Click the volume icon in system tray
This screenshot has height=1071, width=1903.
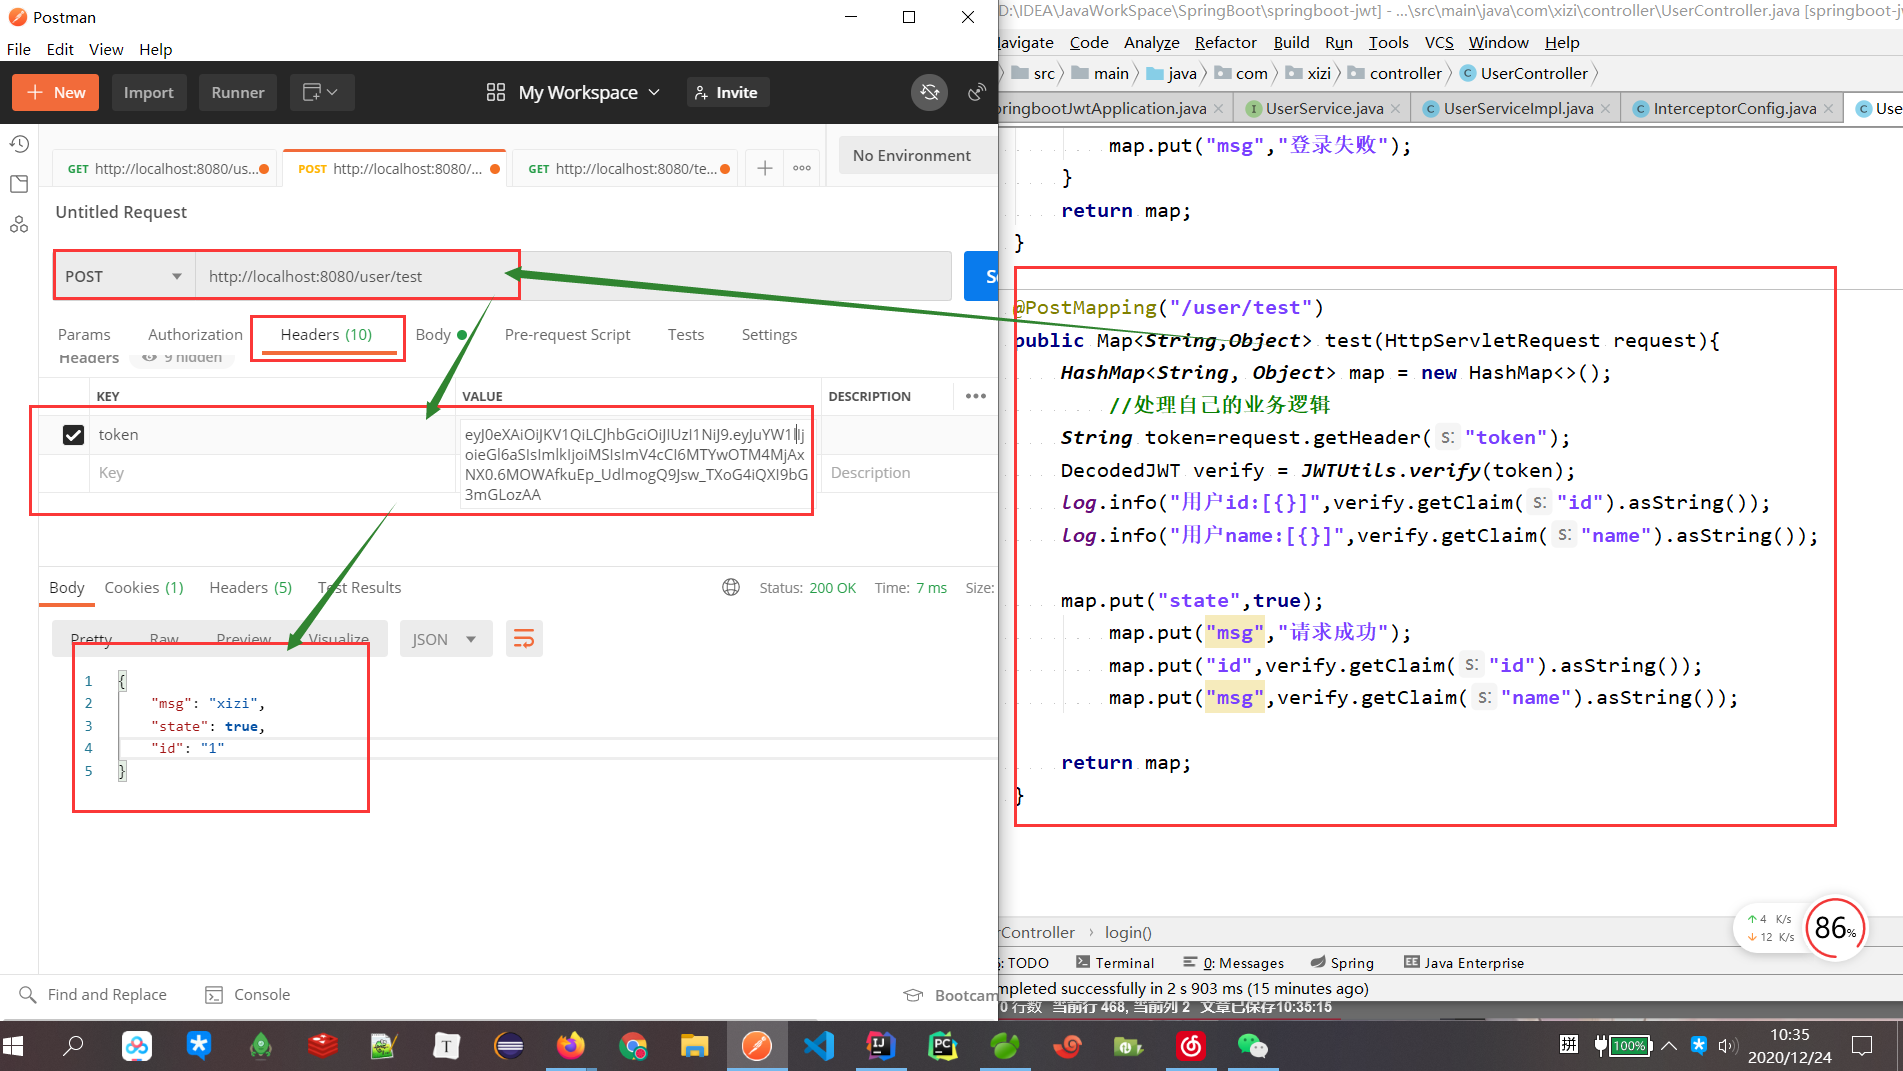(1727, 1046)
